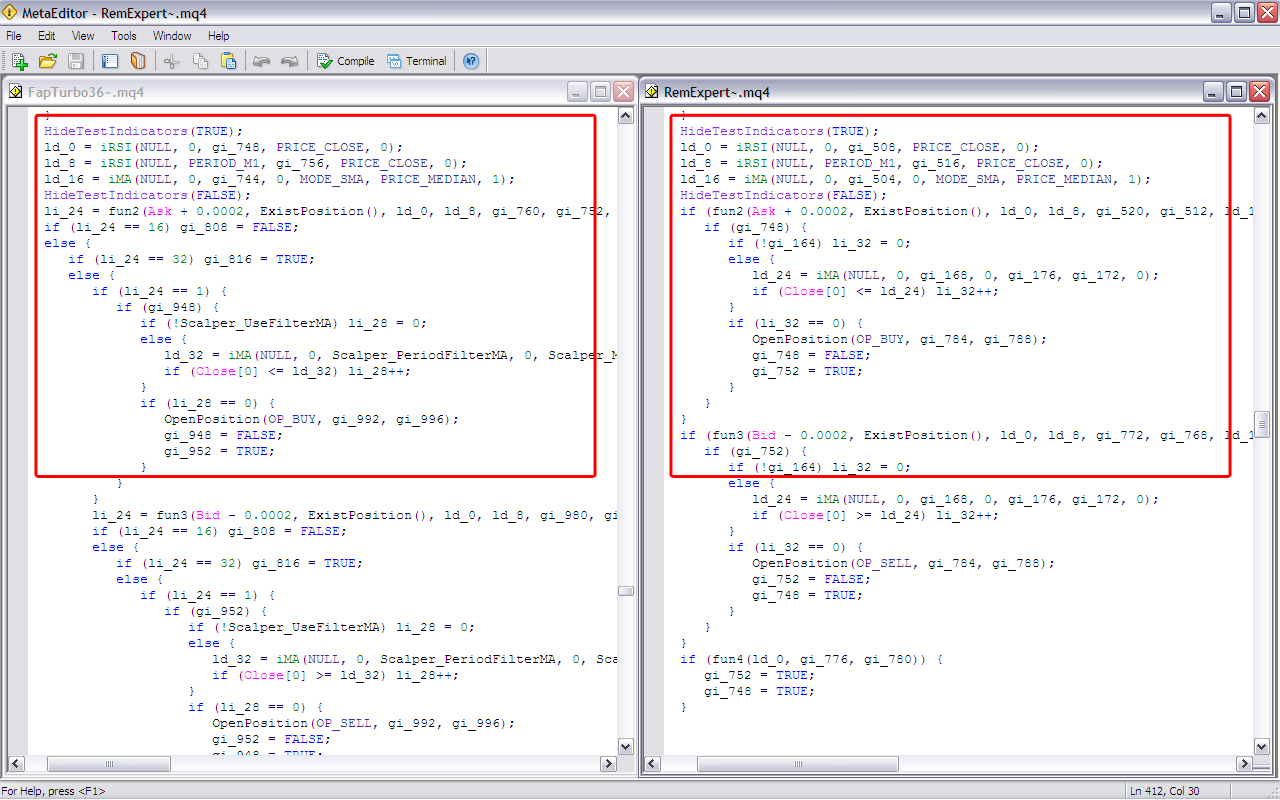
Task: Open the Window menu
Action: 172,36
